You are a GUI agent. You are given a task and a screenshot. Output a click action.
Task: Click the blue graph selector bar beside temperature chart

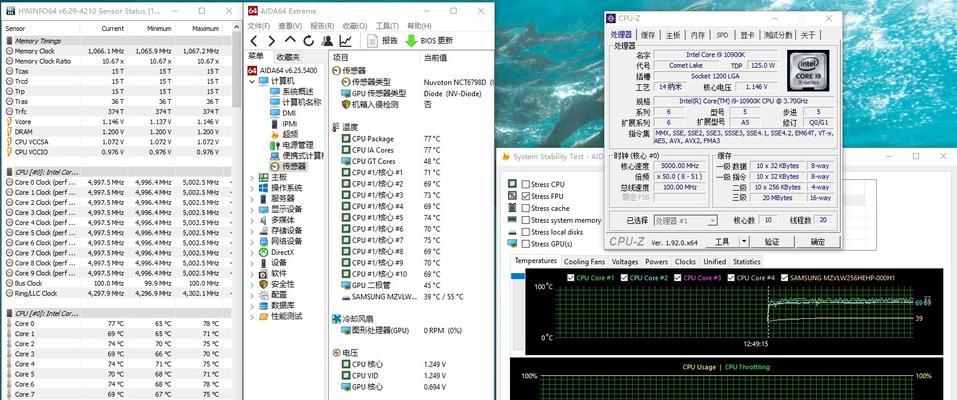coord(517,276)
